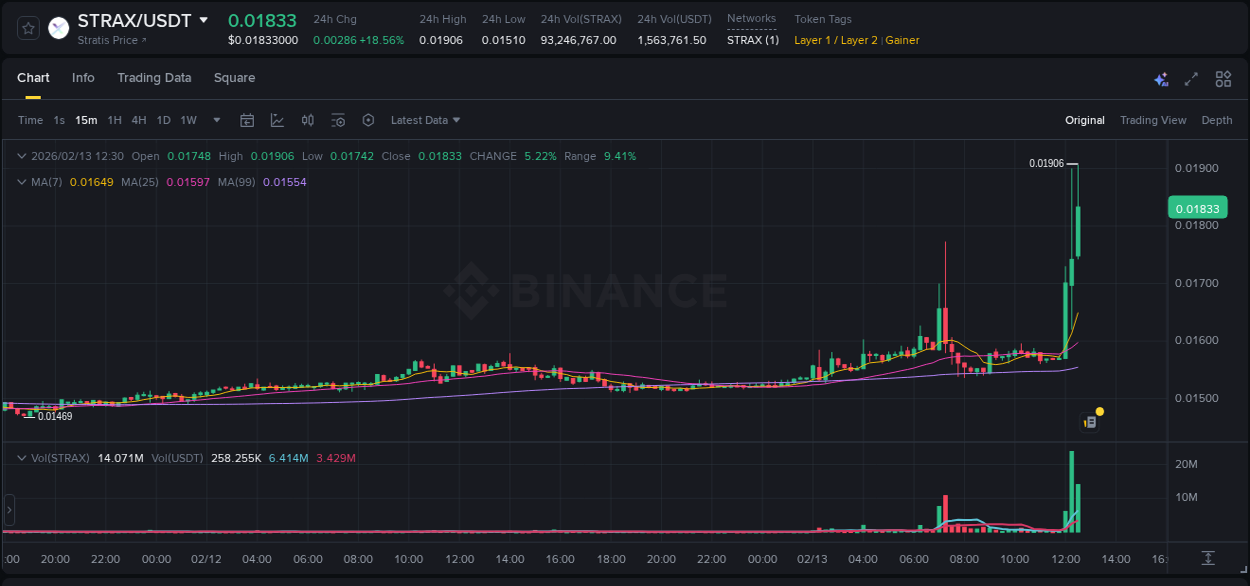The height and width of the screenshot is (586, 1250).
Task: Collapse the MA indicator row
Action: (22, 182)
